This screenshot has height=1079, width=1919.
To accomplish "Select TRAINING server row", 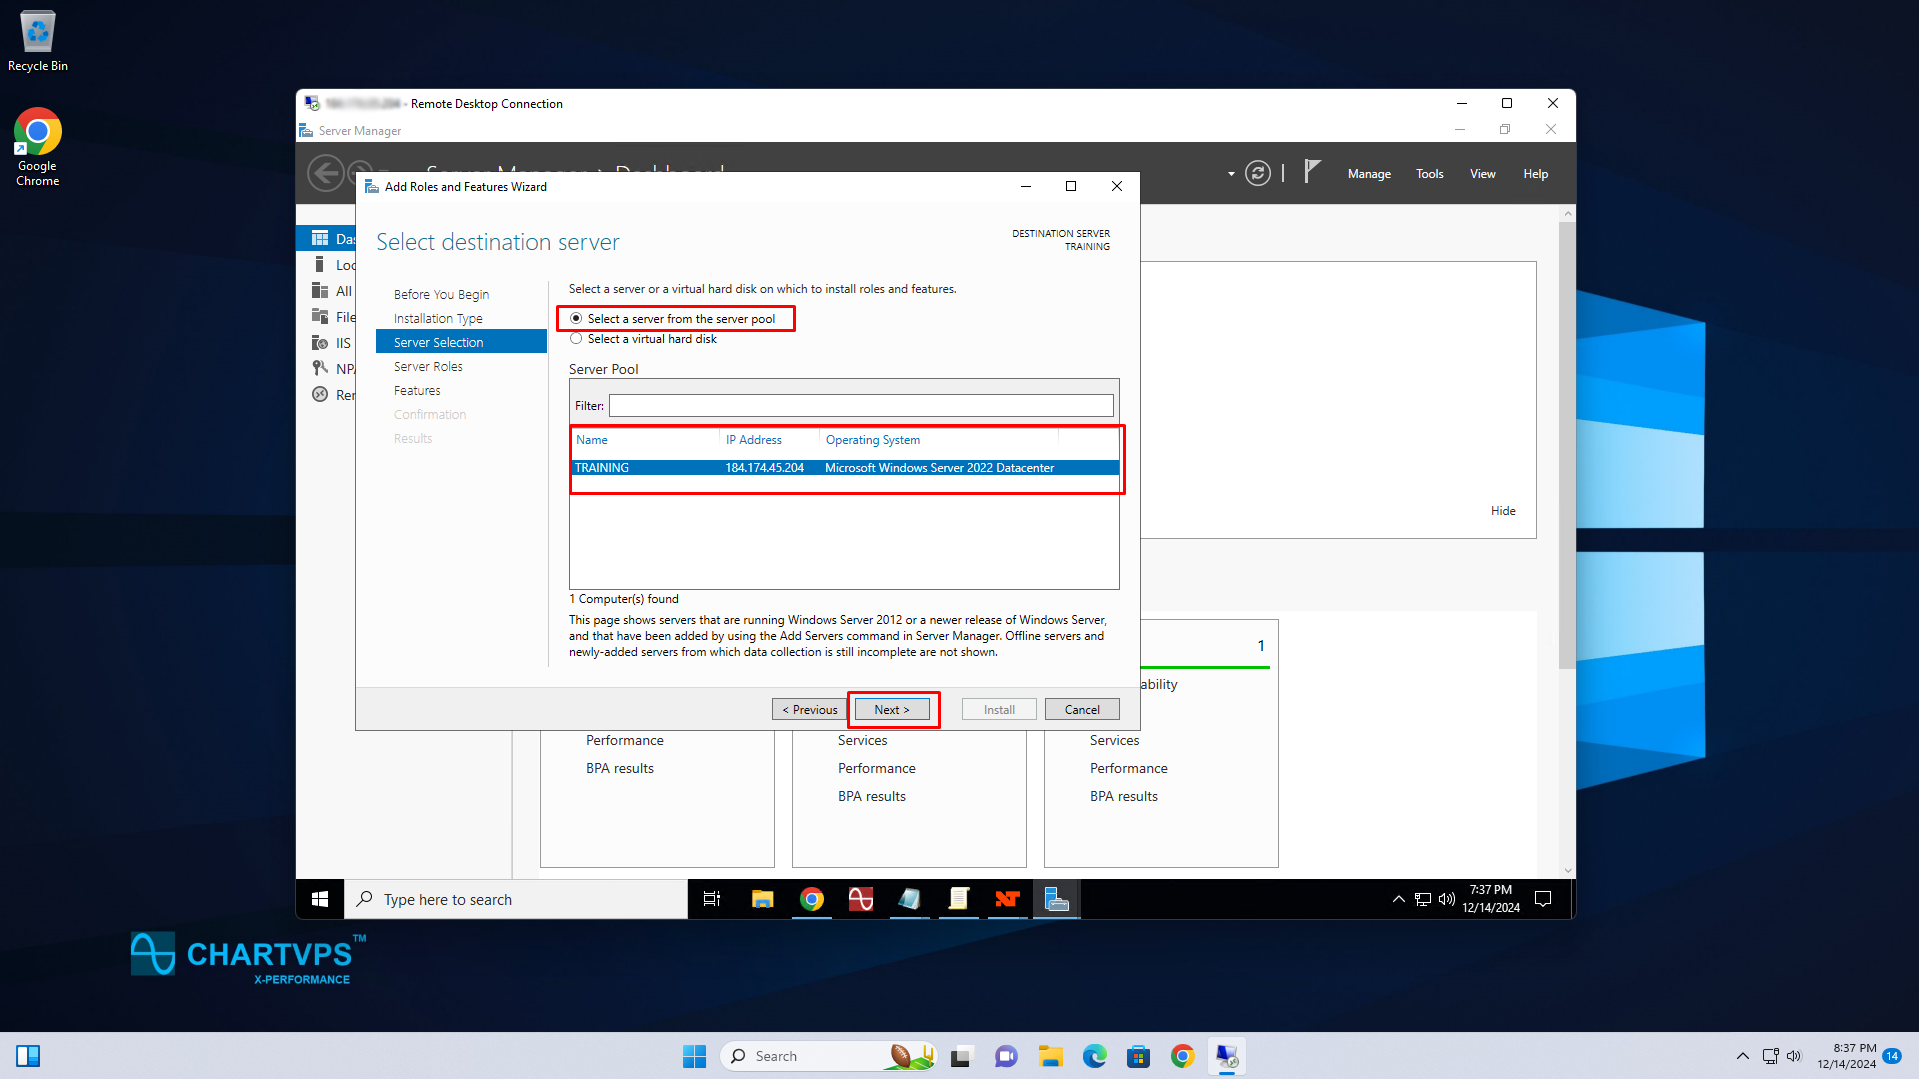I will (x=845, y=467).
